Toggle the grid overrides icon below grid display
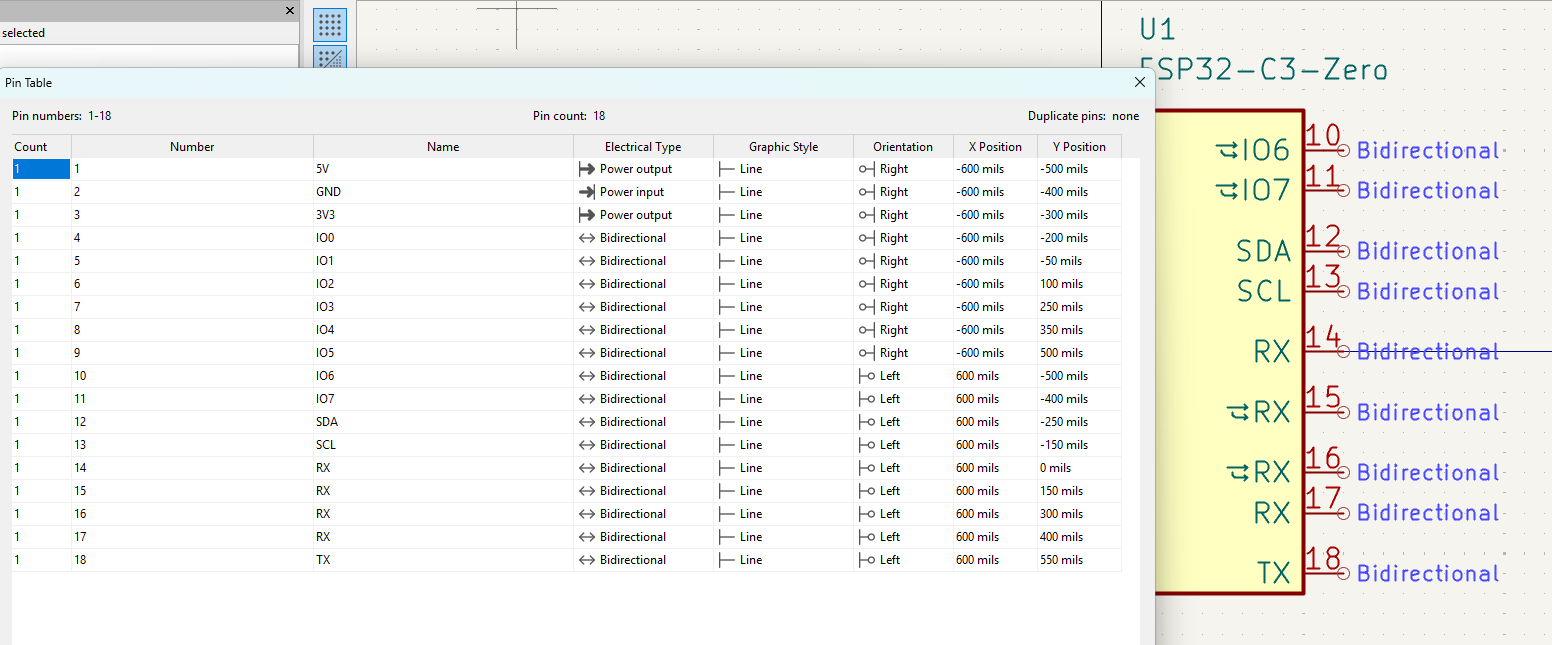The width and height of the screenshot is (1552, 645). 330,57
